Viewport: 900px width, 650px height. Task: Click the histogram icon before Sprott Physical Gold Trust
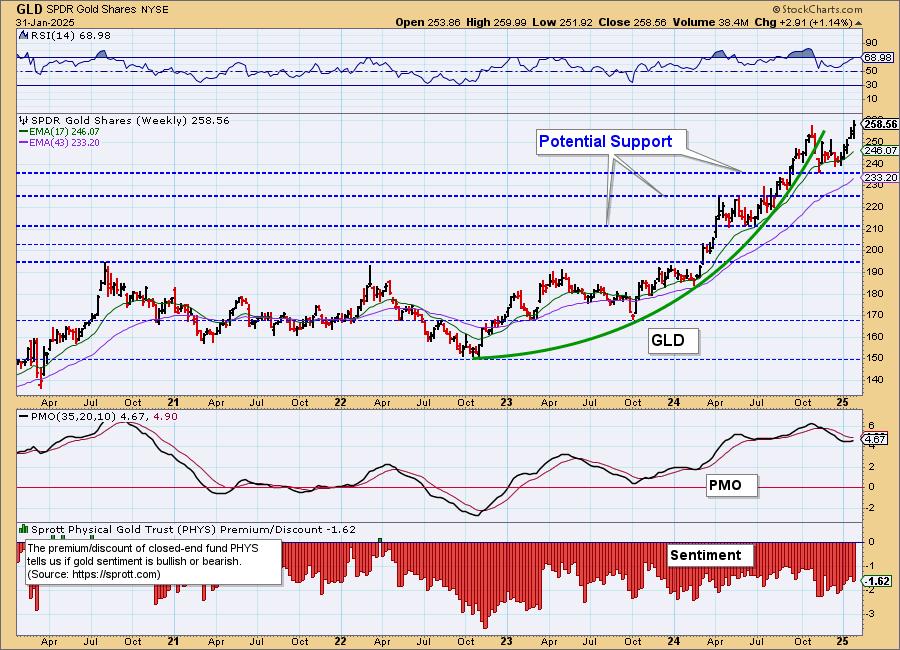[x=24, y=529]
